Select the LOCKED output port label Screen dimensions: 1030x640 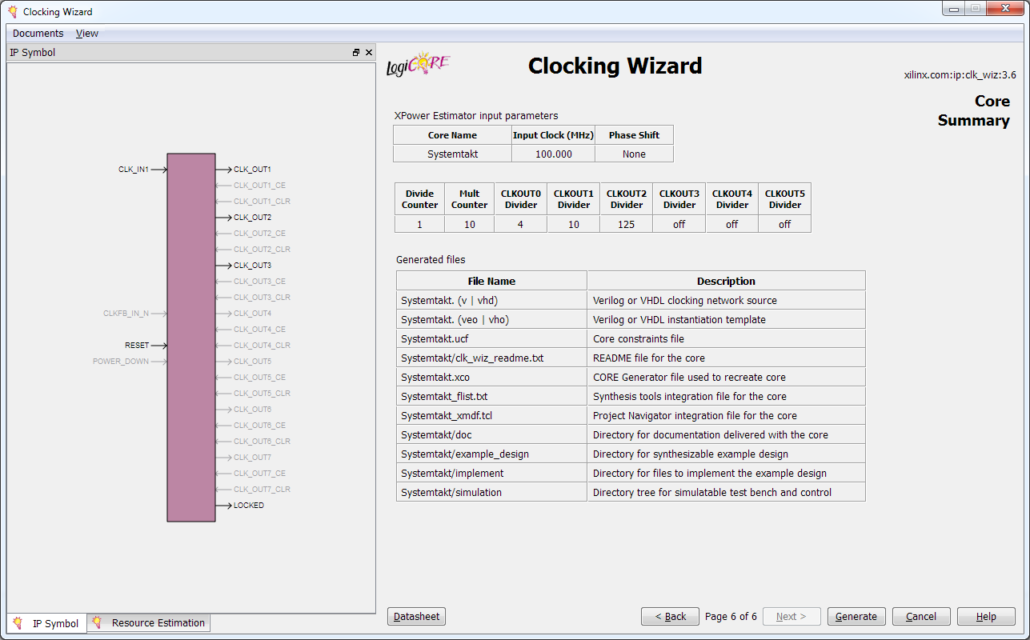click(249, 505)
